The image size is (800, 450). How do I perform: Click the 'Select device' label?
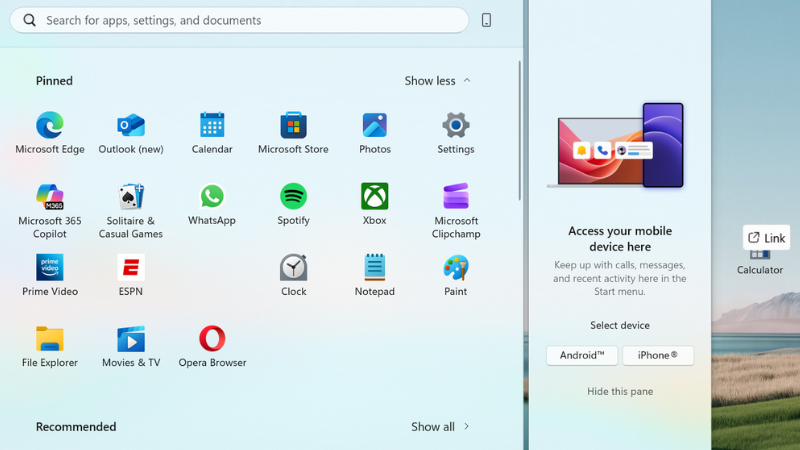pyautogui.click(x=620, y=326)
